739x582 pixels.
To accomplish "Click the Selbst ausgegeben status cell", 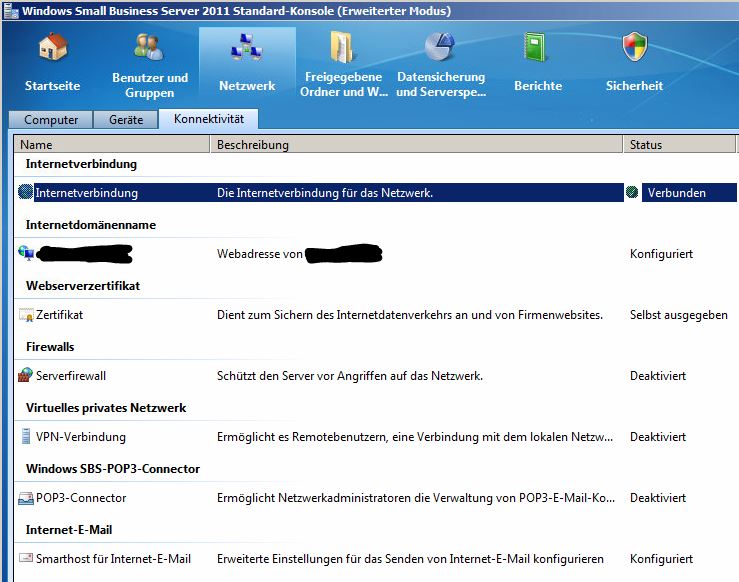I will pyautogui.click(x=679, y=315).
